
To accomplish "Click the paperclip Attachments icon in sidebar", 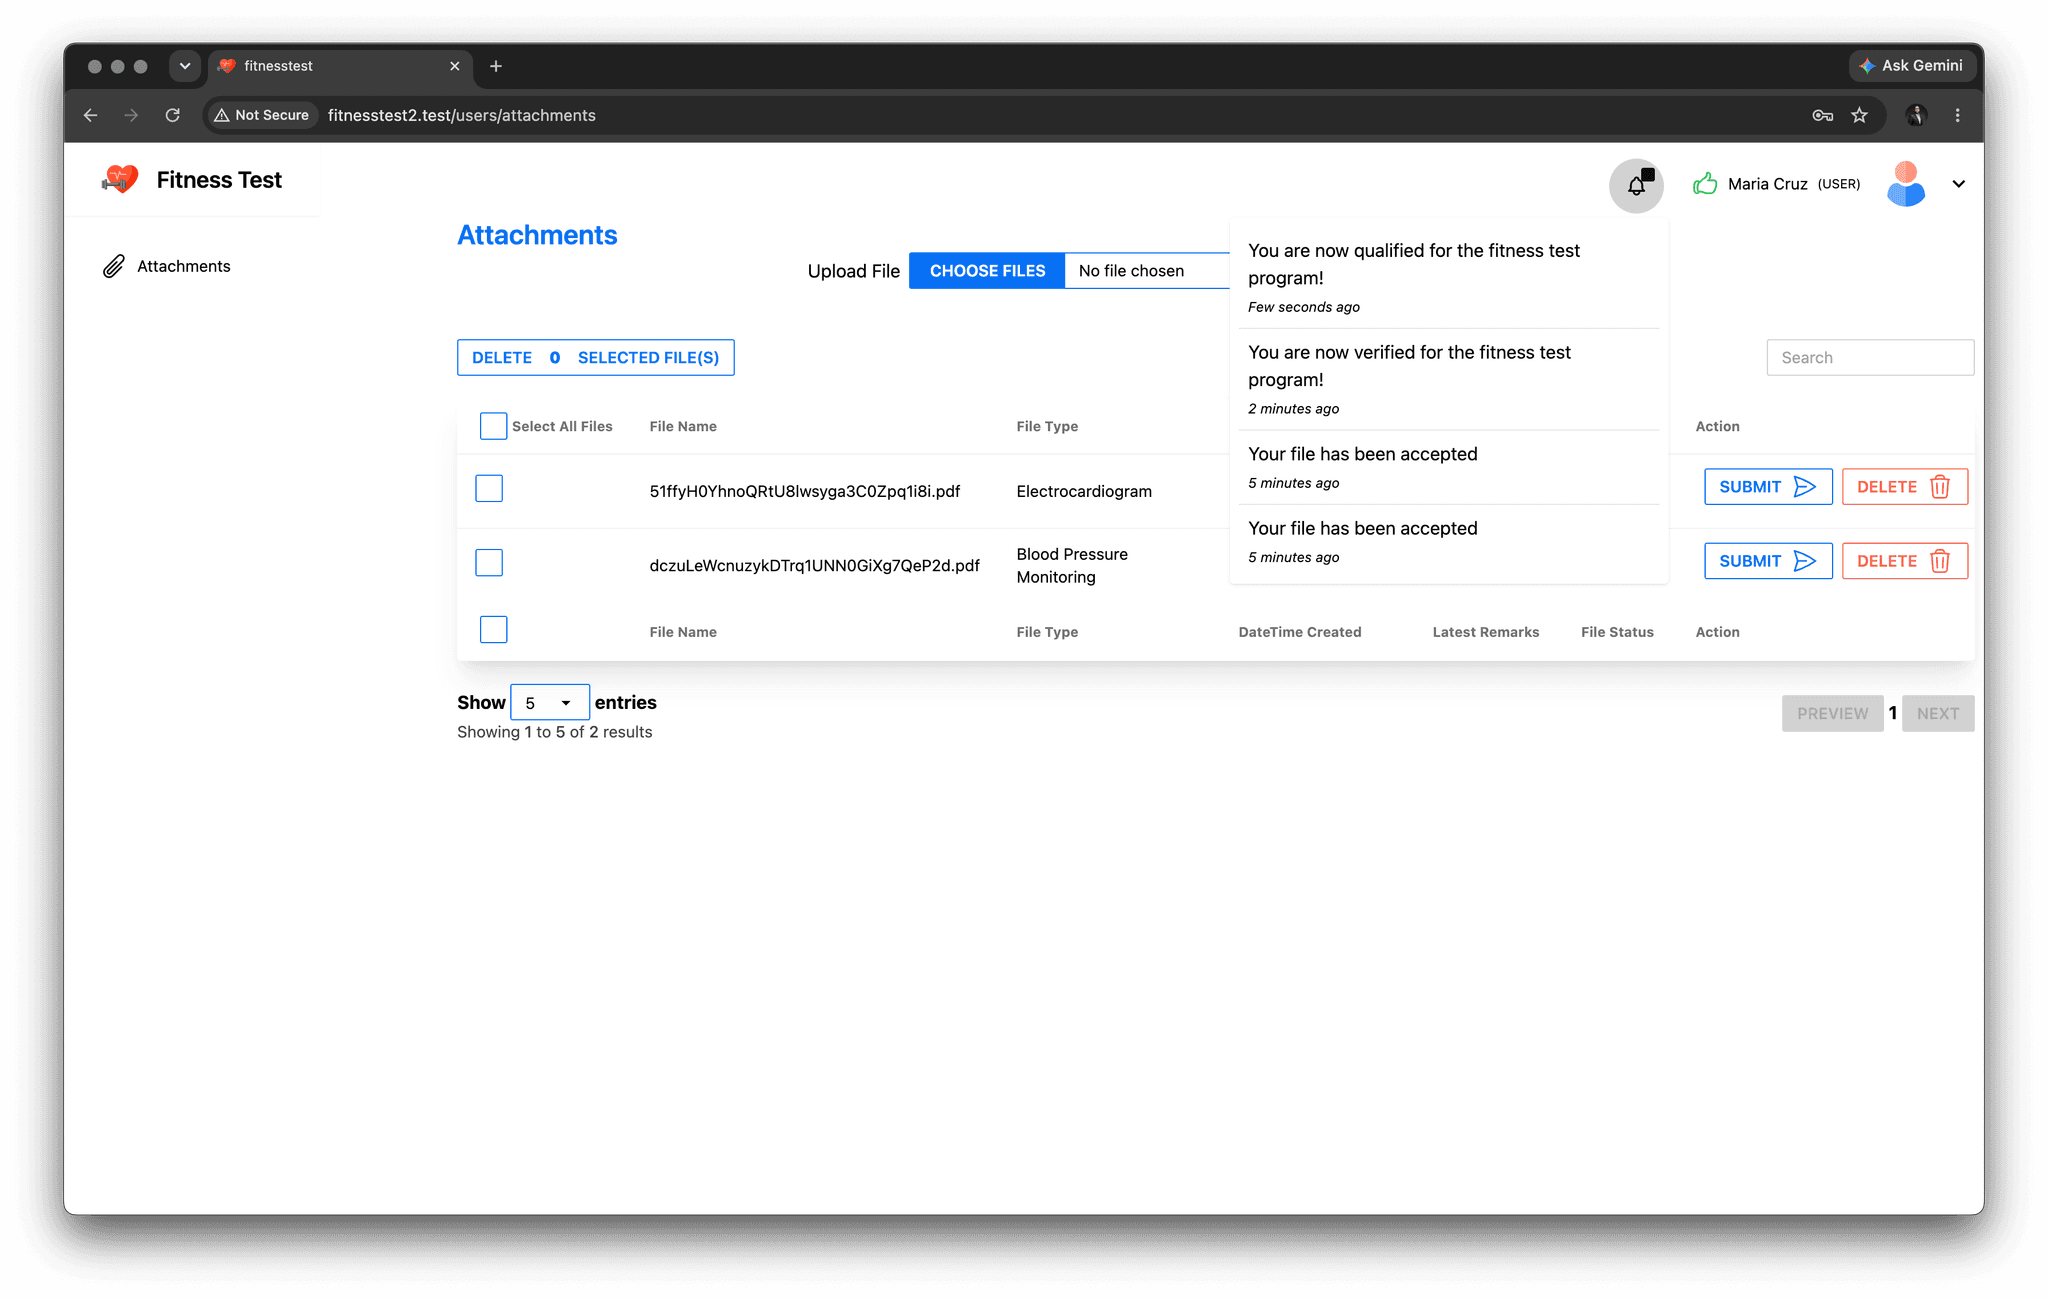I will pyautogui.click(x=114, y=266).
